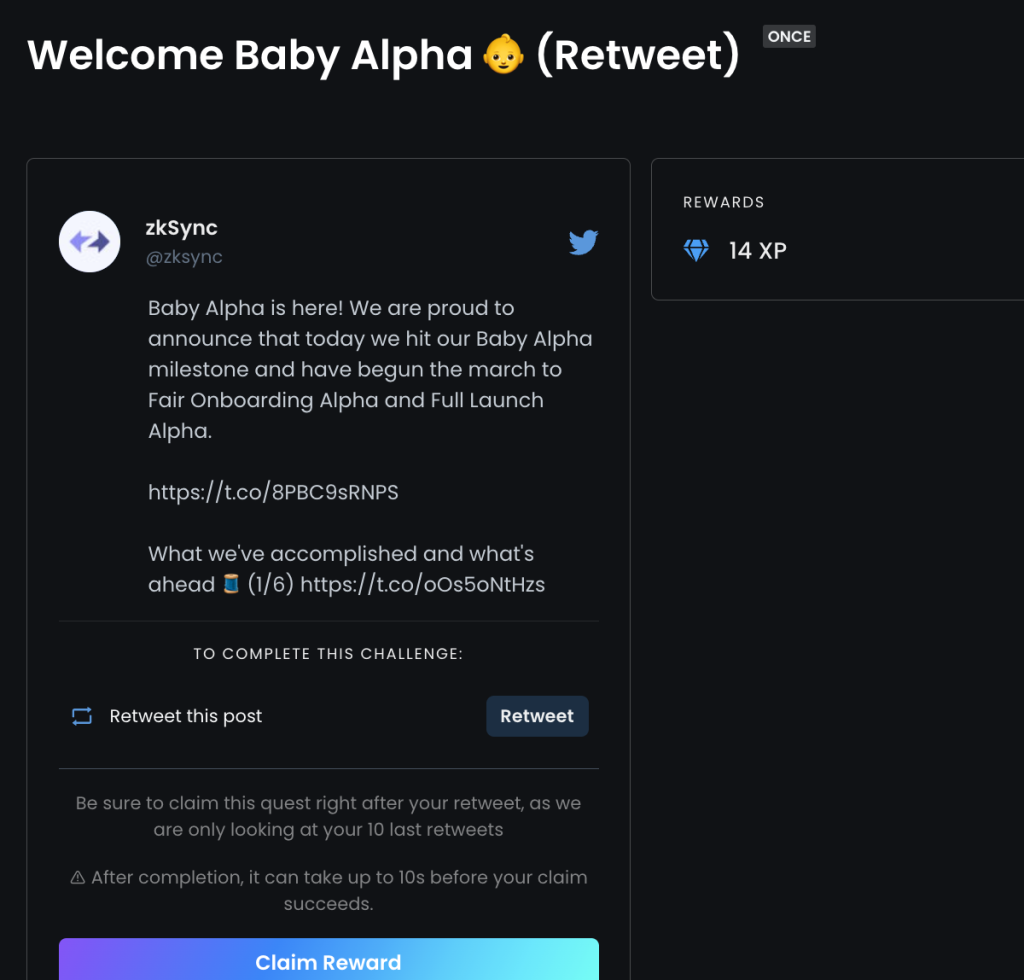Open the t.co/oOs5oNtHzs link

[423, 584]
